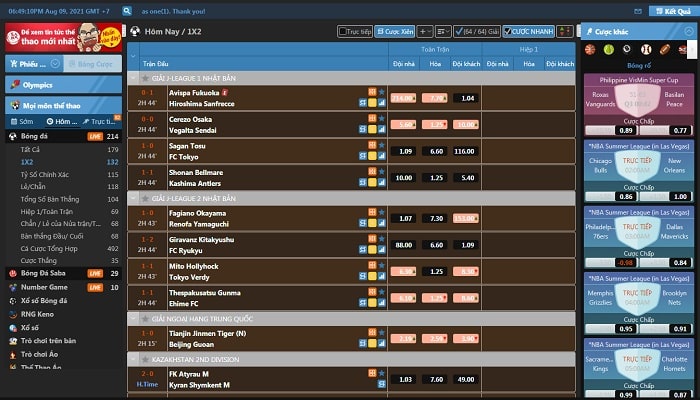Select Lẻ/Chẵn market in sidebar
Viewport: 700px width, 400px height.
[x=33, y=187]
